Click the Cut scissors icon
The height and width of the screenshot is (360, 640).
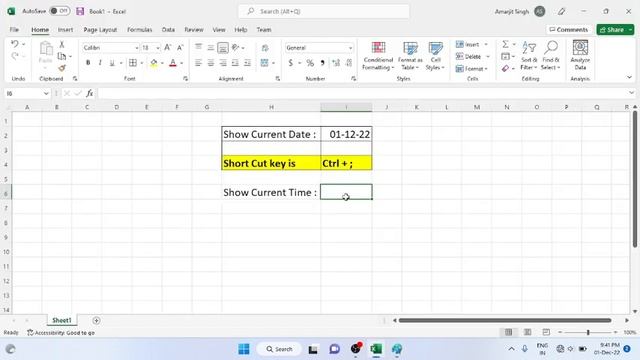coord(62,44)
